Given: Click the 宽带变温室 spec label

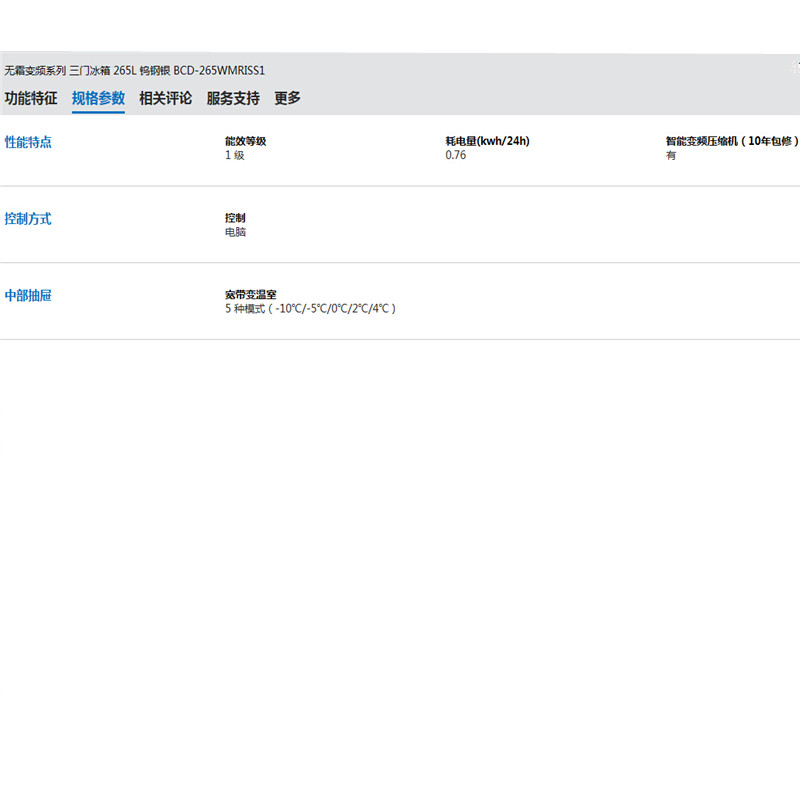Looking at the screenshot, I should click(251, 295).
